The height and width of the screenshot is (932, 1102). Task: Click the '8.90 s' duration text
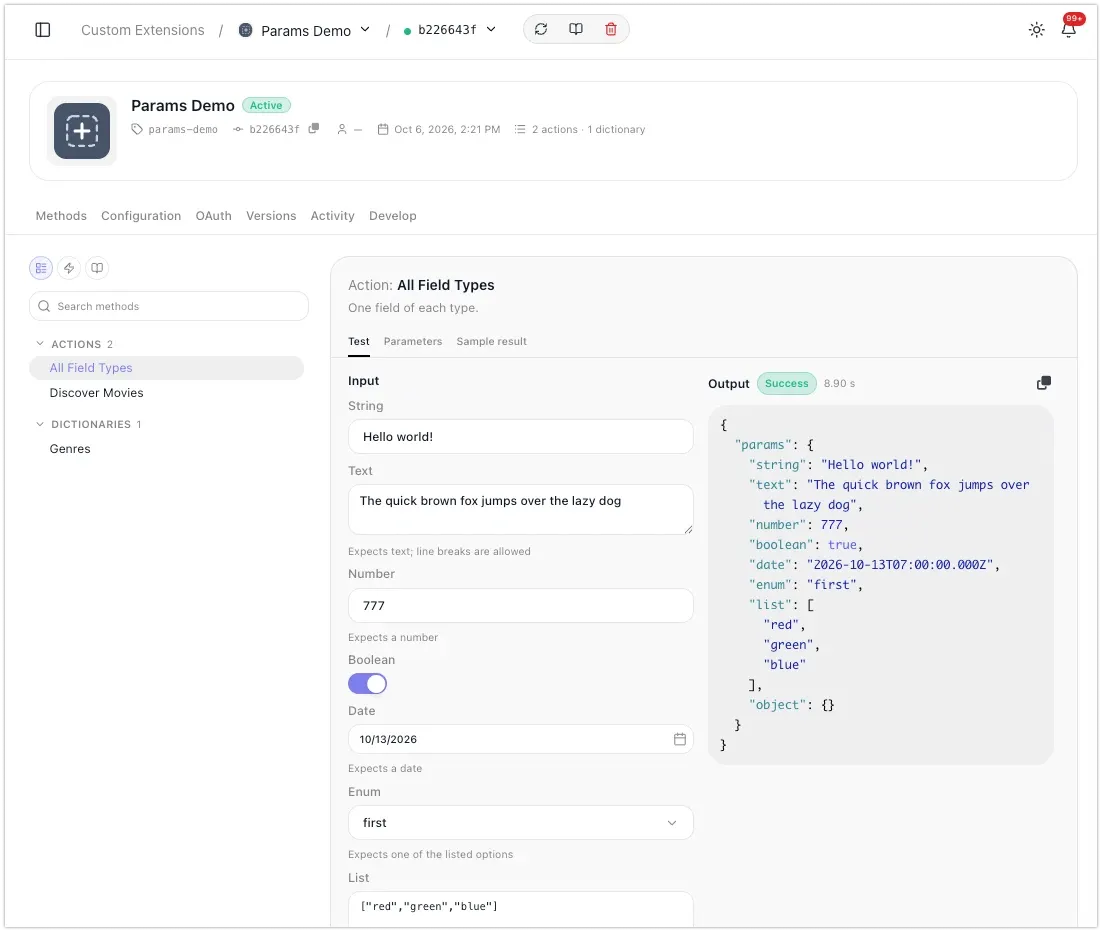(x=839, y=384)
